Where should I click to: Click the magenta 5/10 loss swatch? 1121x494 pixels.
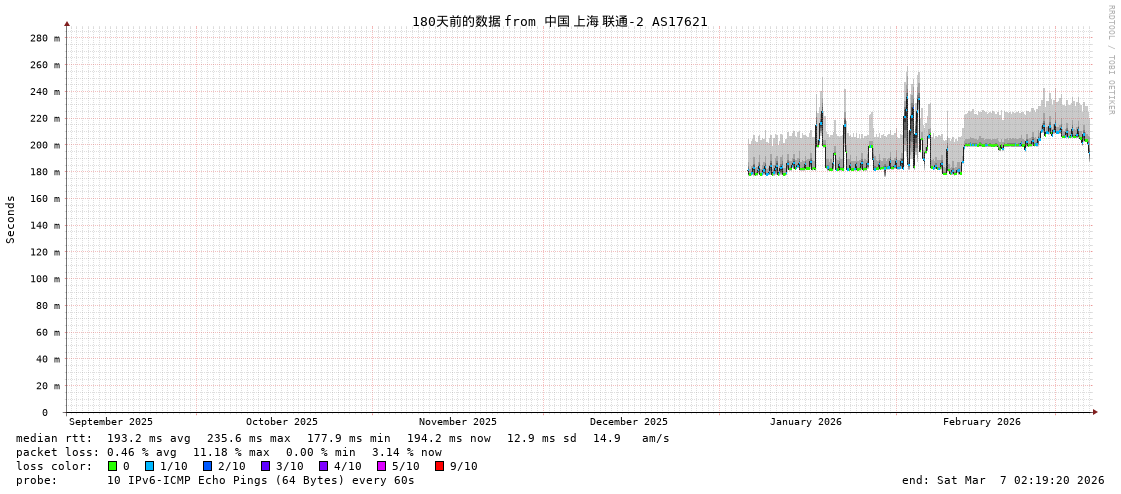381,466
